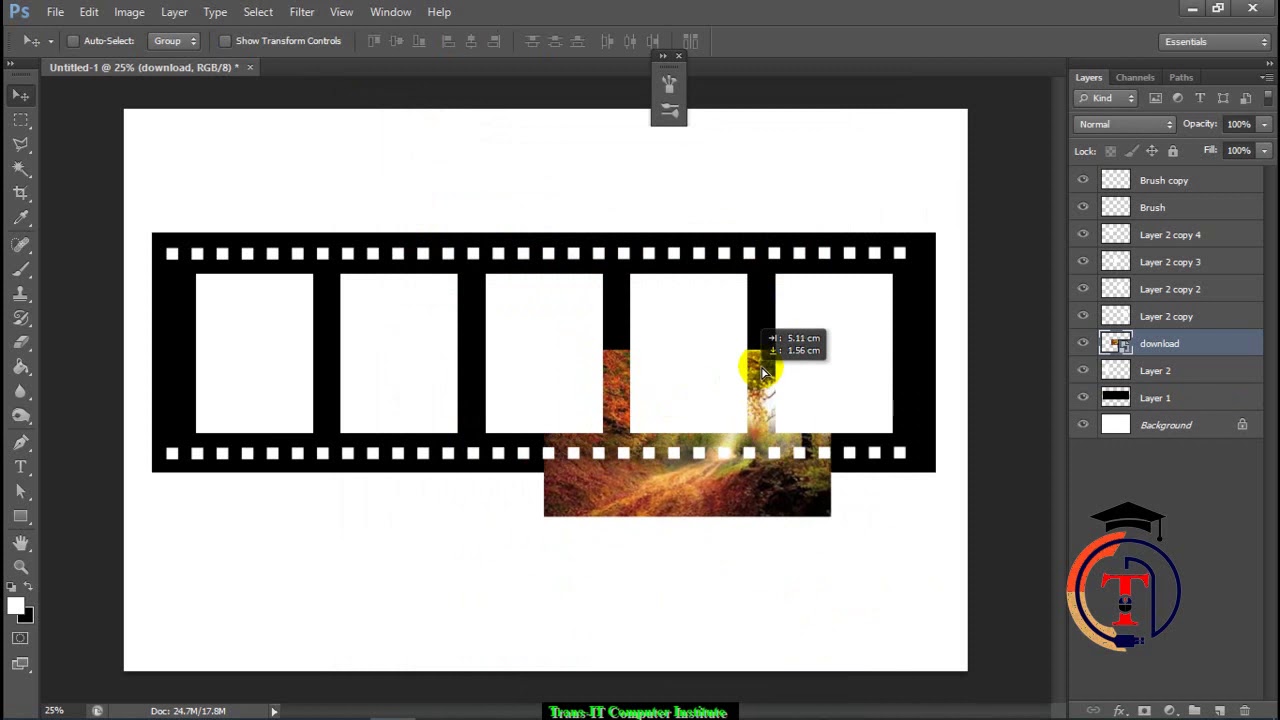Click the background color swatch

(x=28, y=617)
